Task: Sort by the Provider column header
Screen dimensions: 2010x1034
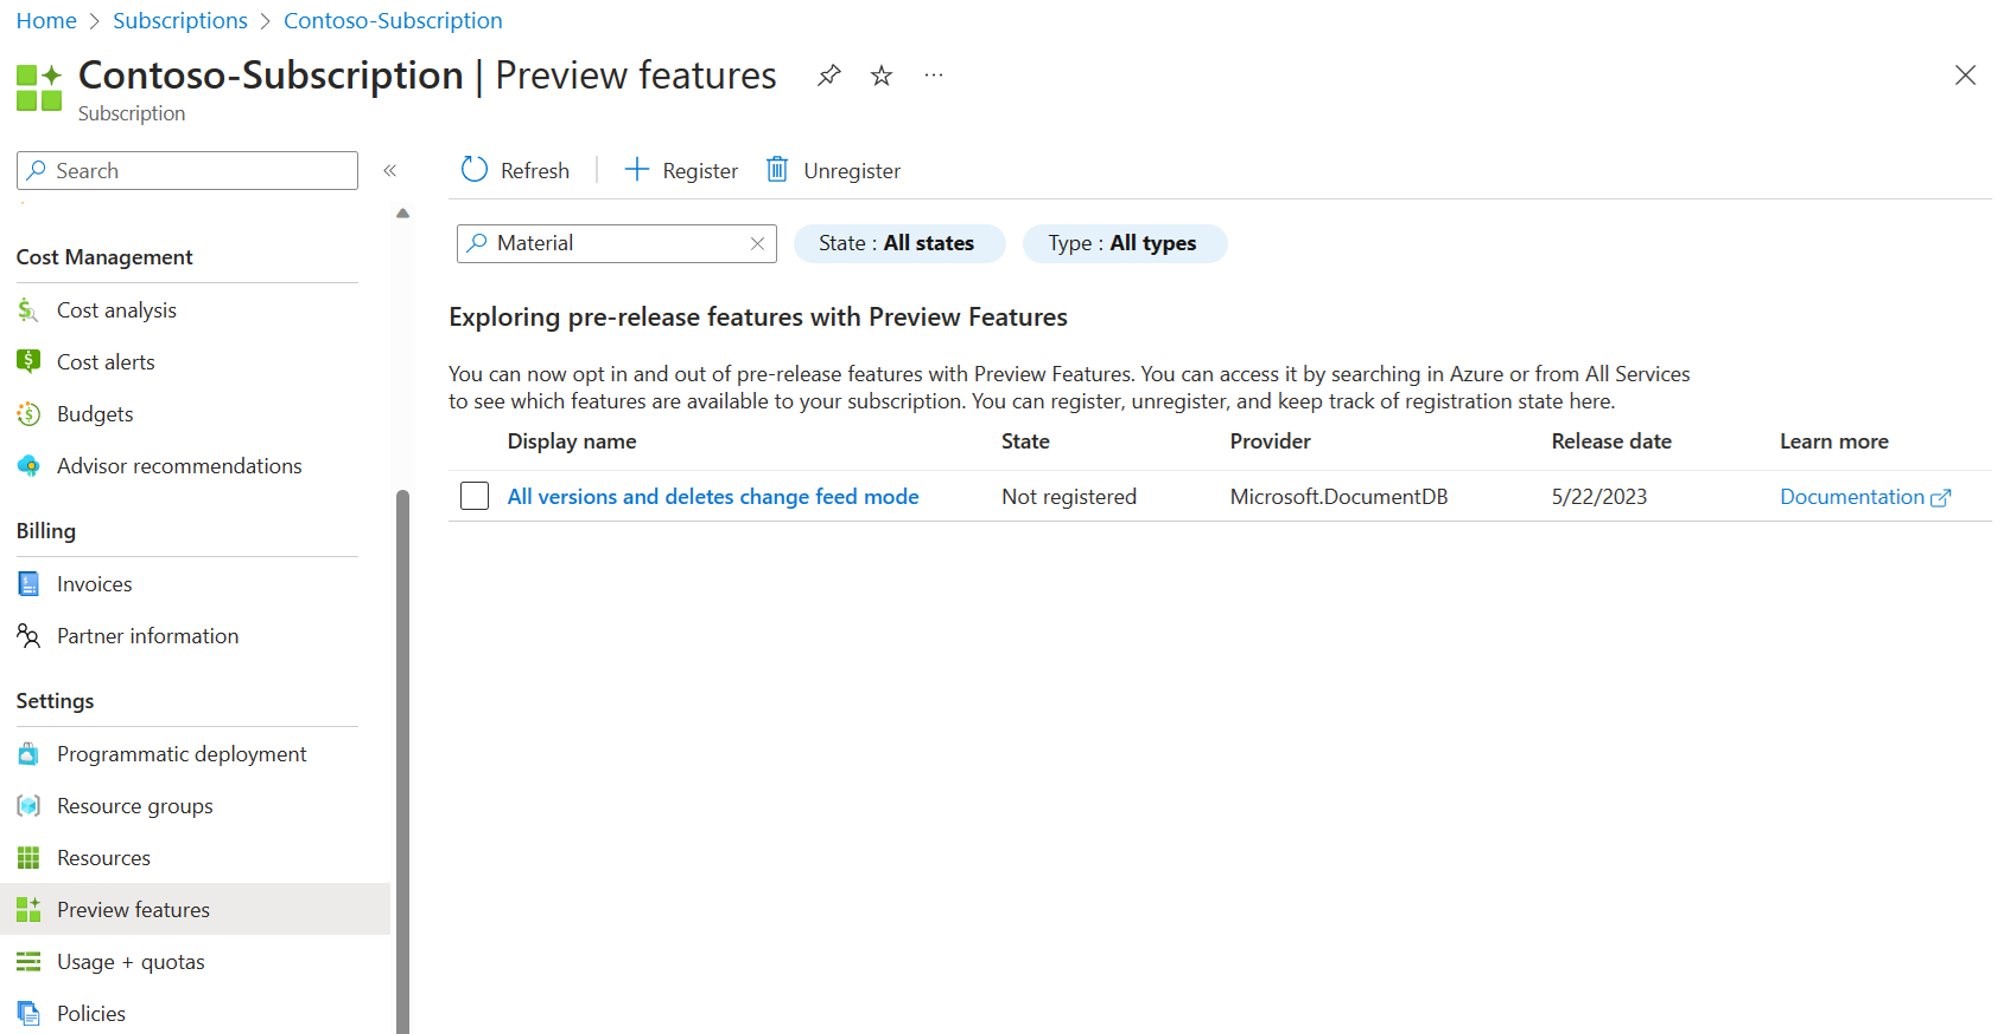Action: click(1270, 441)
